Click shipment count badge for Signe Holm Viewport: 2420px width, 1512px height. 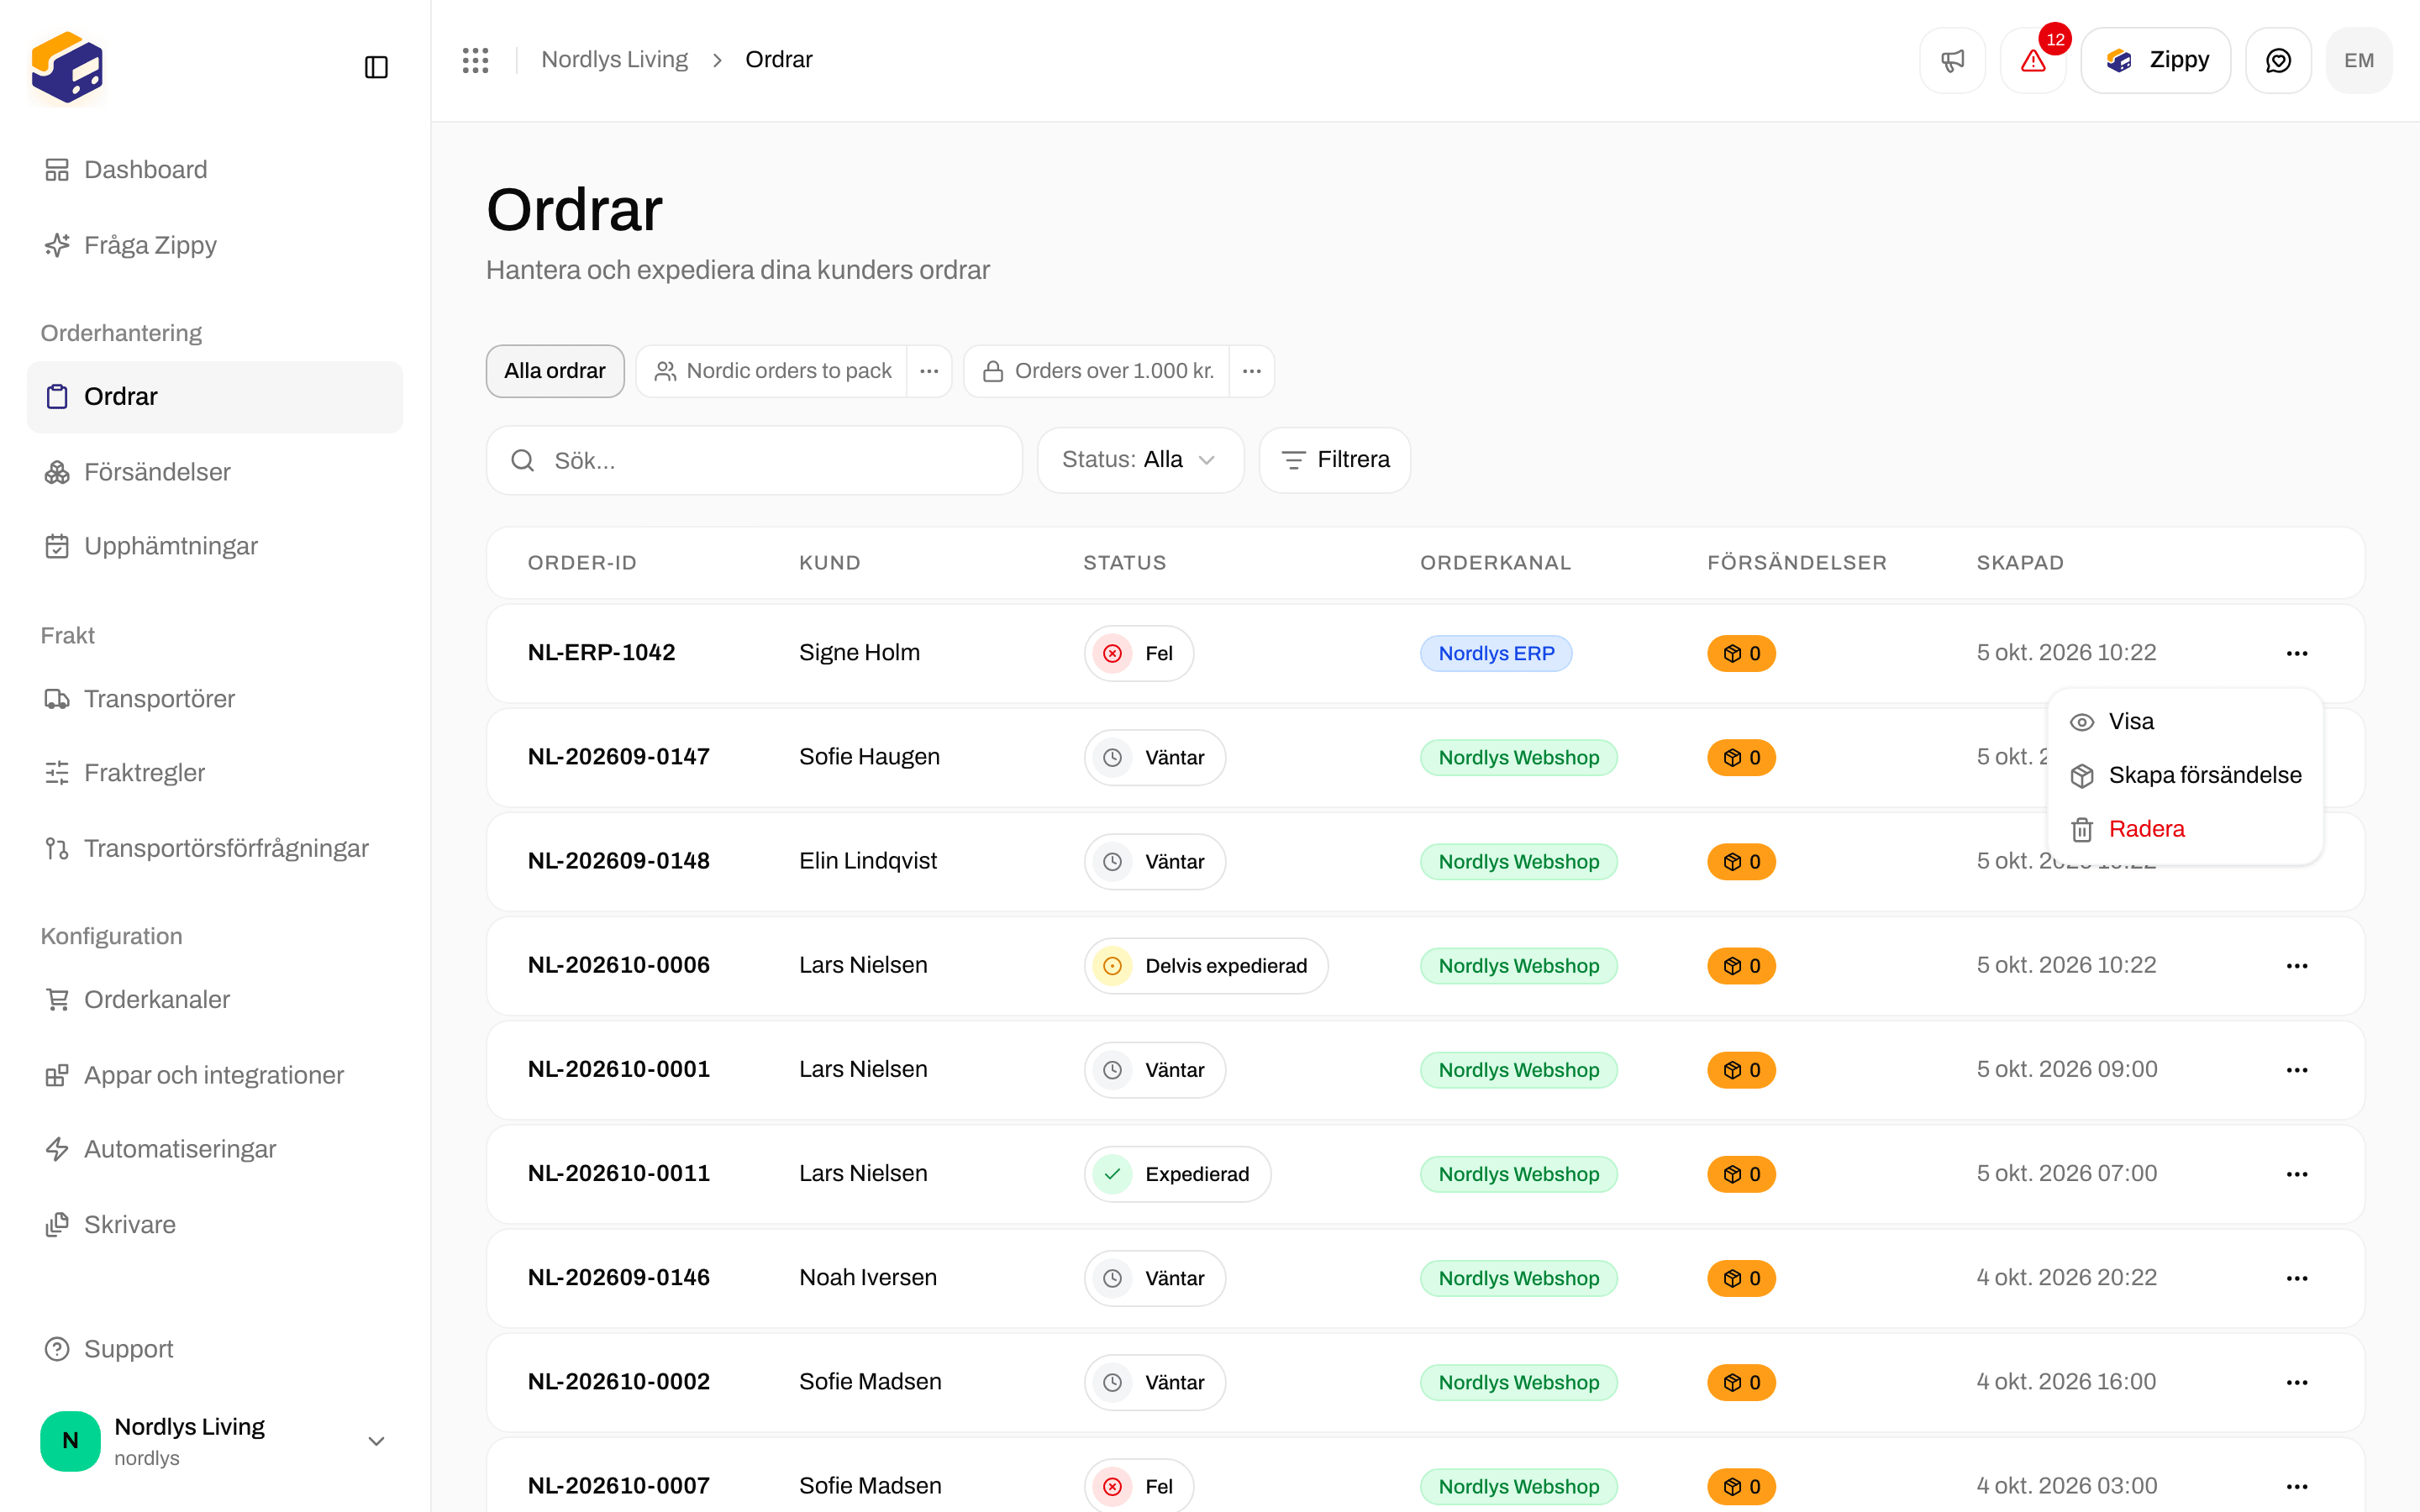(x=1741, y=653)
